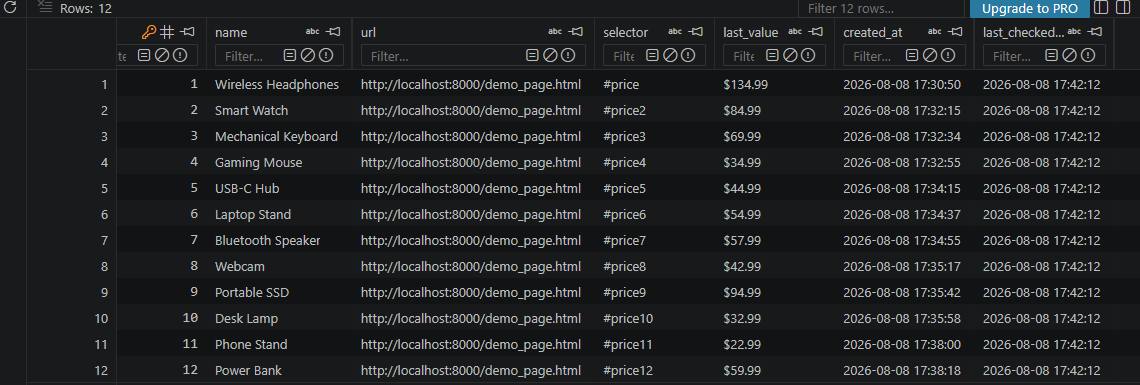Toggle the slashed-circle icon in last_value filter

tap(790, 55)
